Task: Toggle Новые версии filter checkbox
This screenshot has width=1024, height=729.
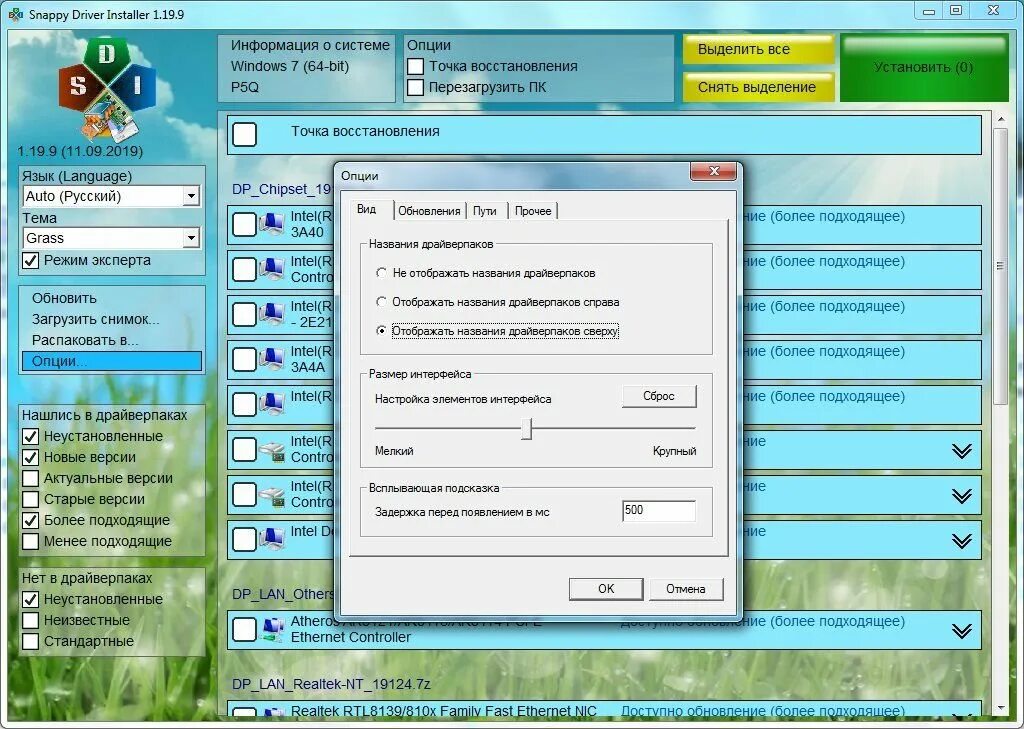Action: (x=31, y=457)
